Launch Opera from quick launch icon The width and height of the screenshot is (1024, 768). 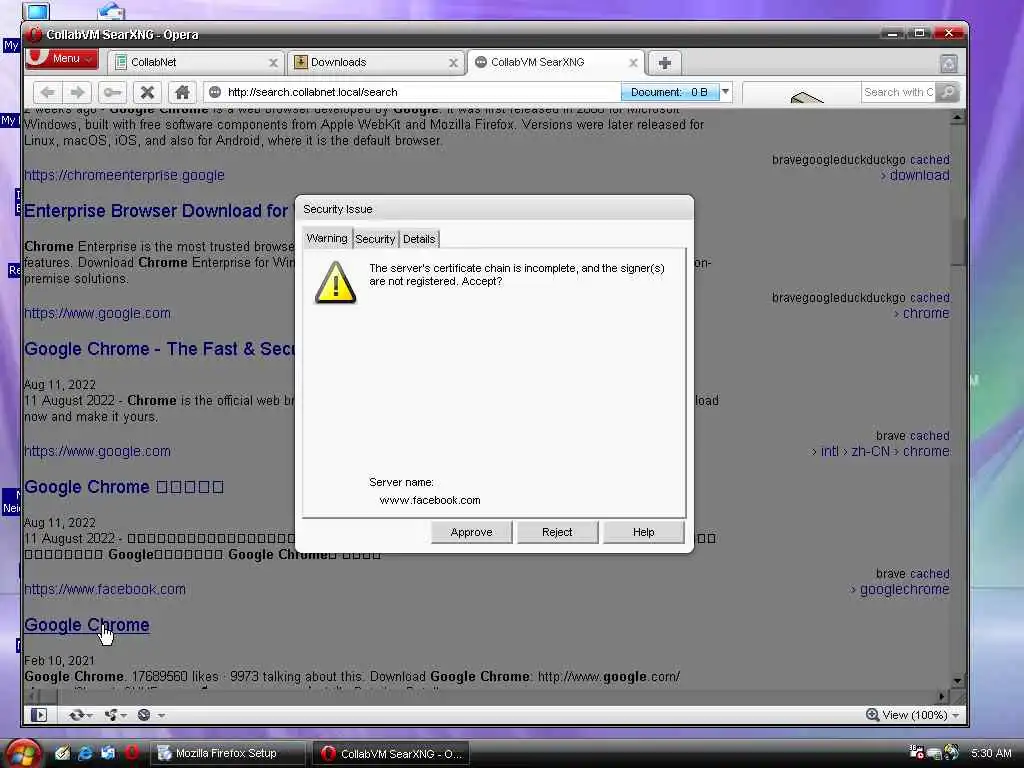(x=131, y=753)
